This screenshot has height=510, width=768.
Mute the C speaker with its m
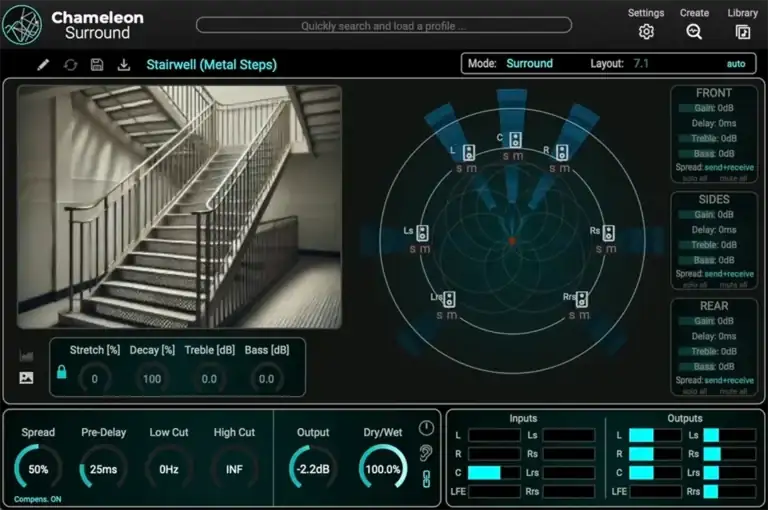coord(518,156)
